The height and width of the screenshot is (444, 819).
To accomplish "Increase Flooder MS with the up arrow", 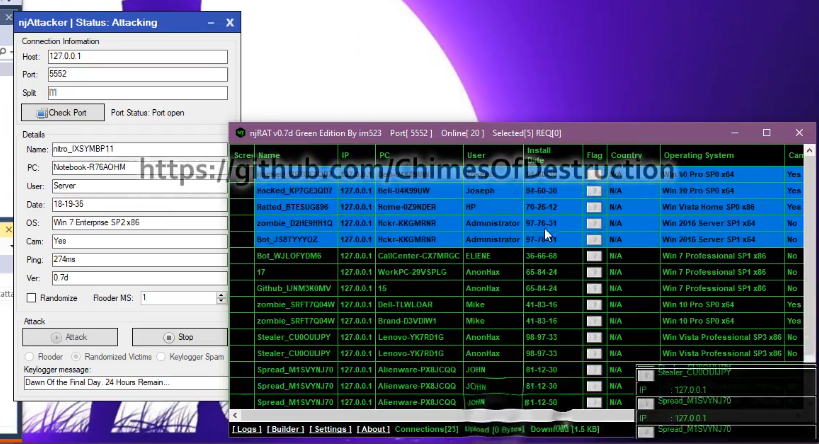I will 221,295.
